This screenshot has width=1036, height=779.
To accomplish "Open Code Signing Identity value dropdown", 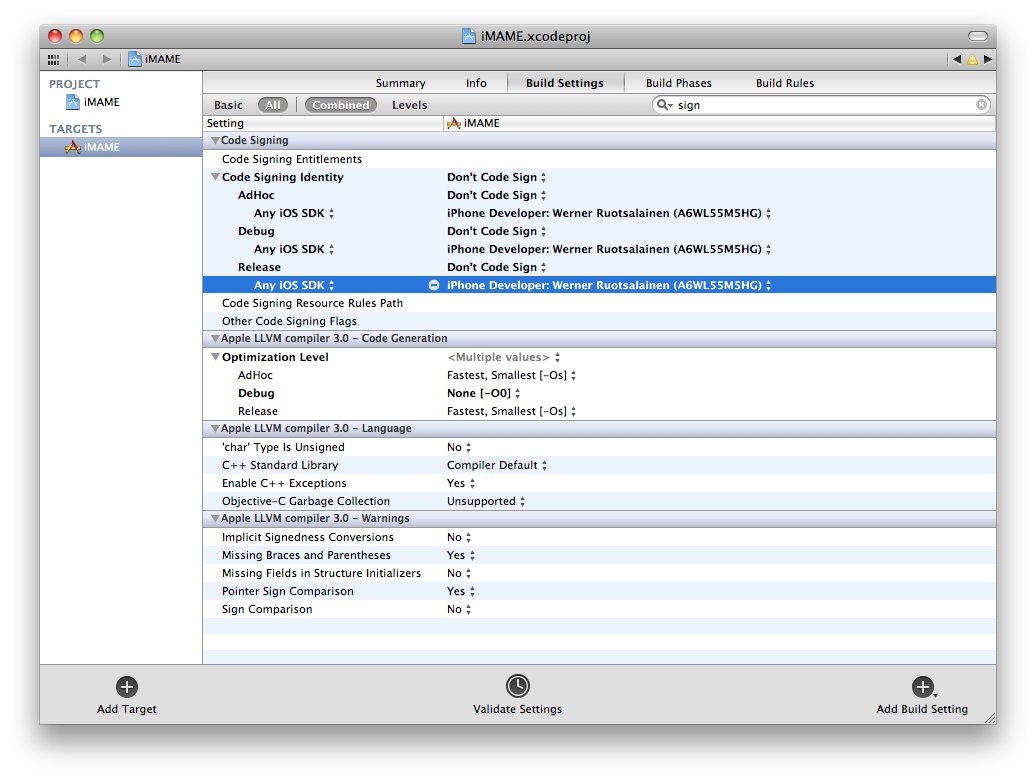I will pyautogui.click(x=497, y=177).
